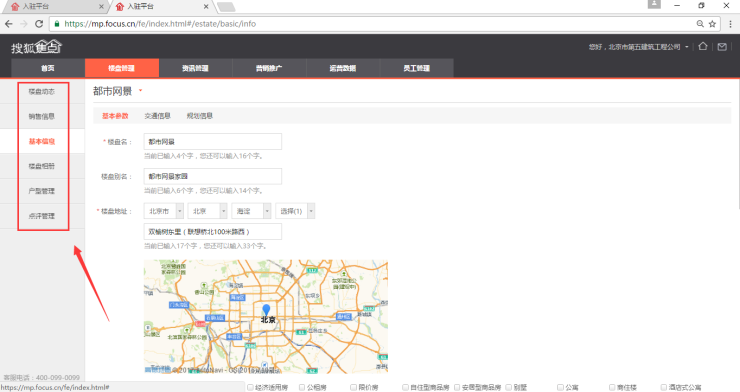Check the 安居型商品房 checkbox
740x392 pixels.
(457, 387)
